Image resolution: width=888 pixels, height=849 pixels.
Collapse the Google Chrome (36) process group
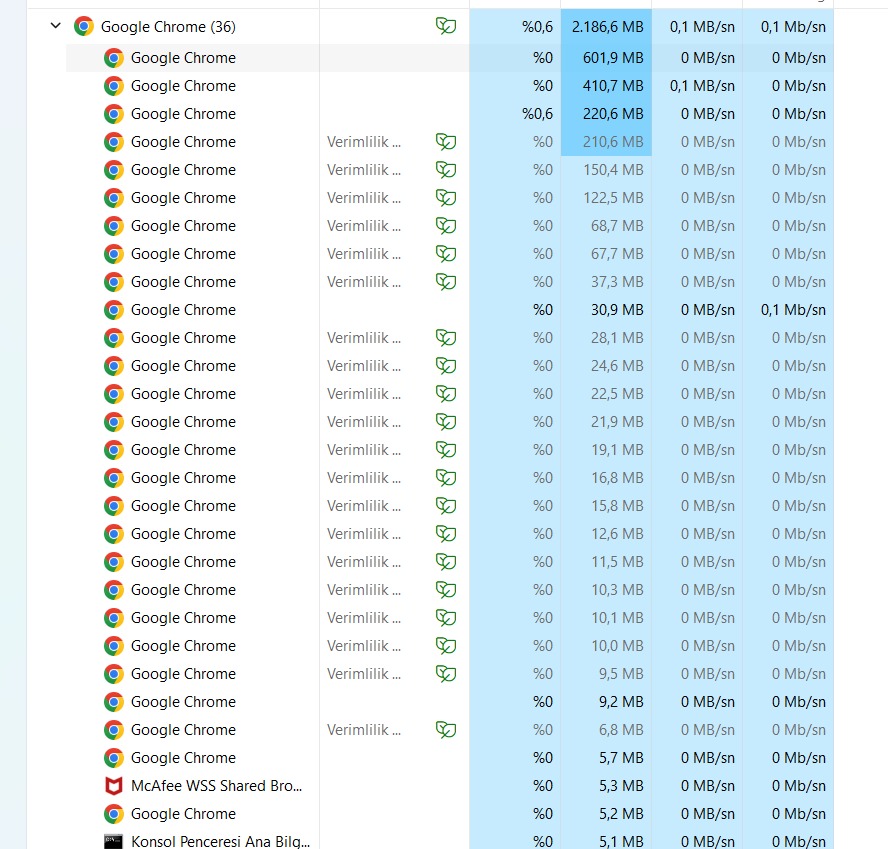pos(56,25)
